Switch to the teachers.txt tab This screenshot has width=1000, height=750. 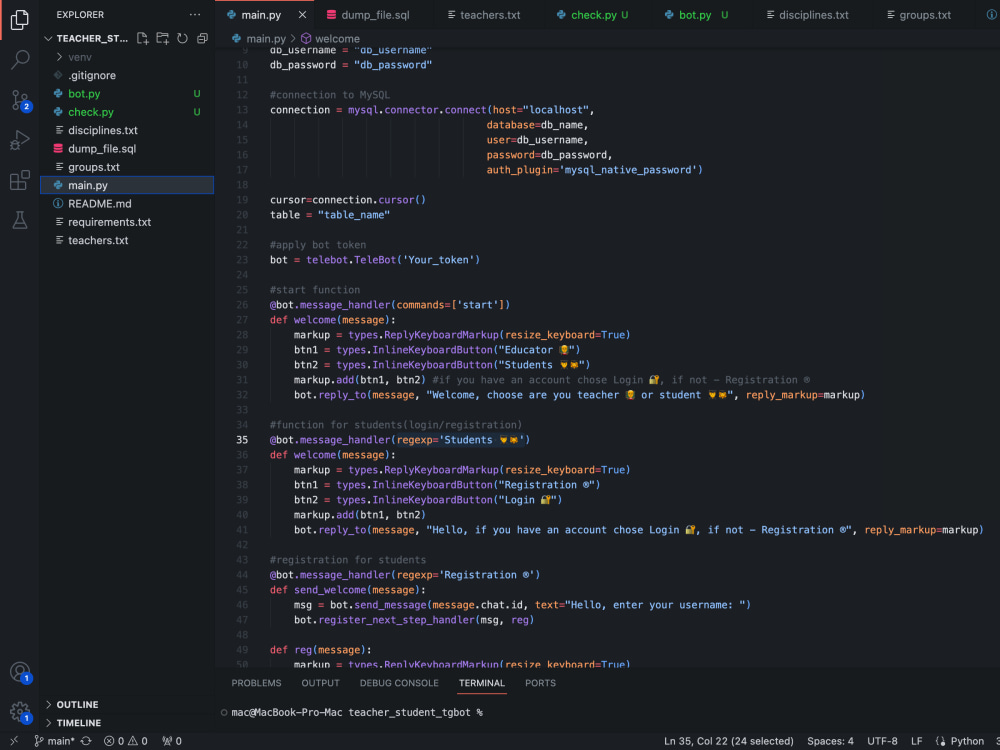(483, 15)
